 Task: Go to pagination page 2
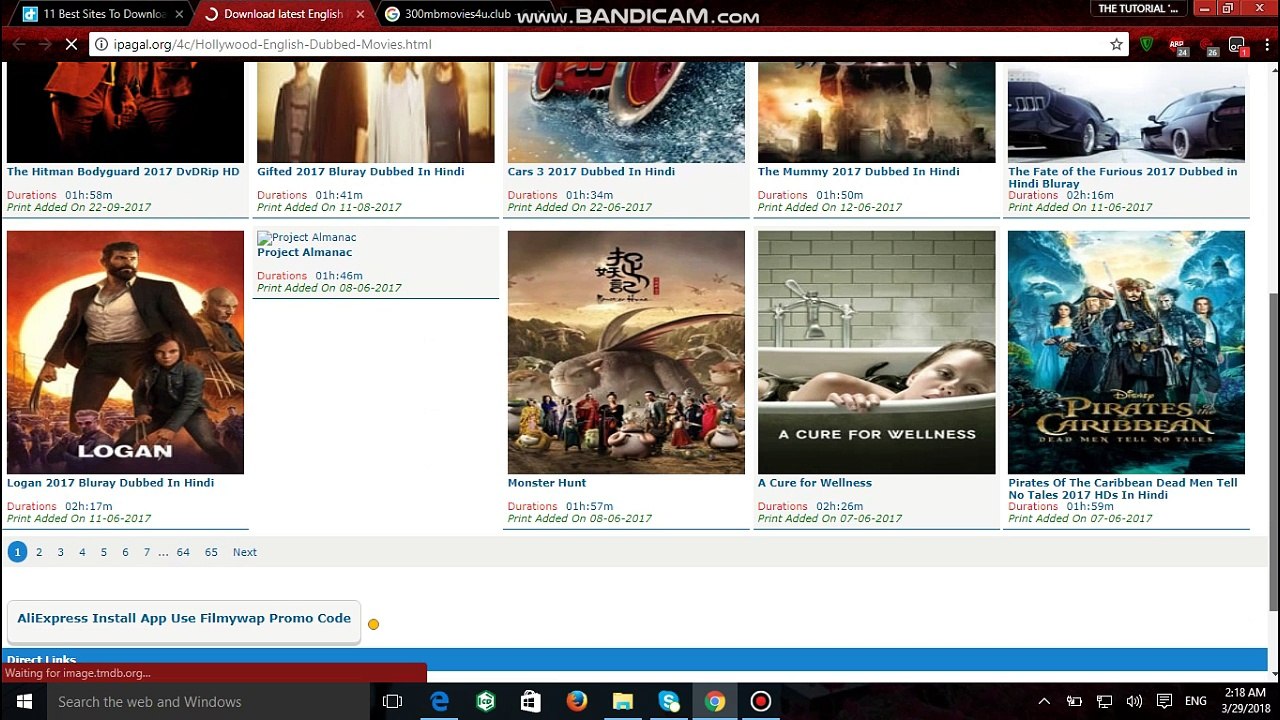pyautogui.click(x=39, y=552)
